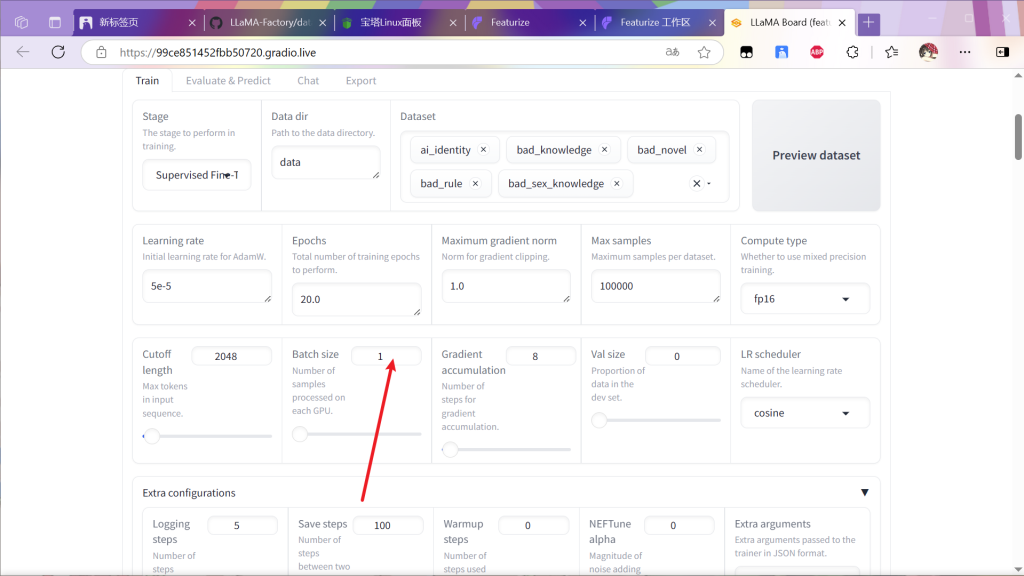Remove bad_knowledge dataset tag
1024x576 pixels.
(605, 150)
